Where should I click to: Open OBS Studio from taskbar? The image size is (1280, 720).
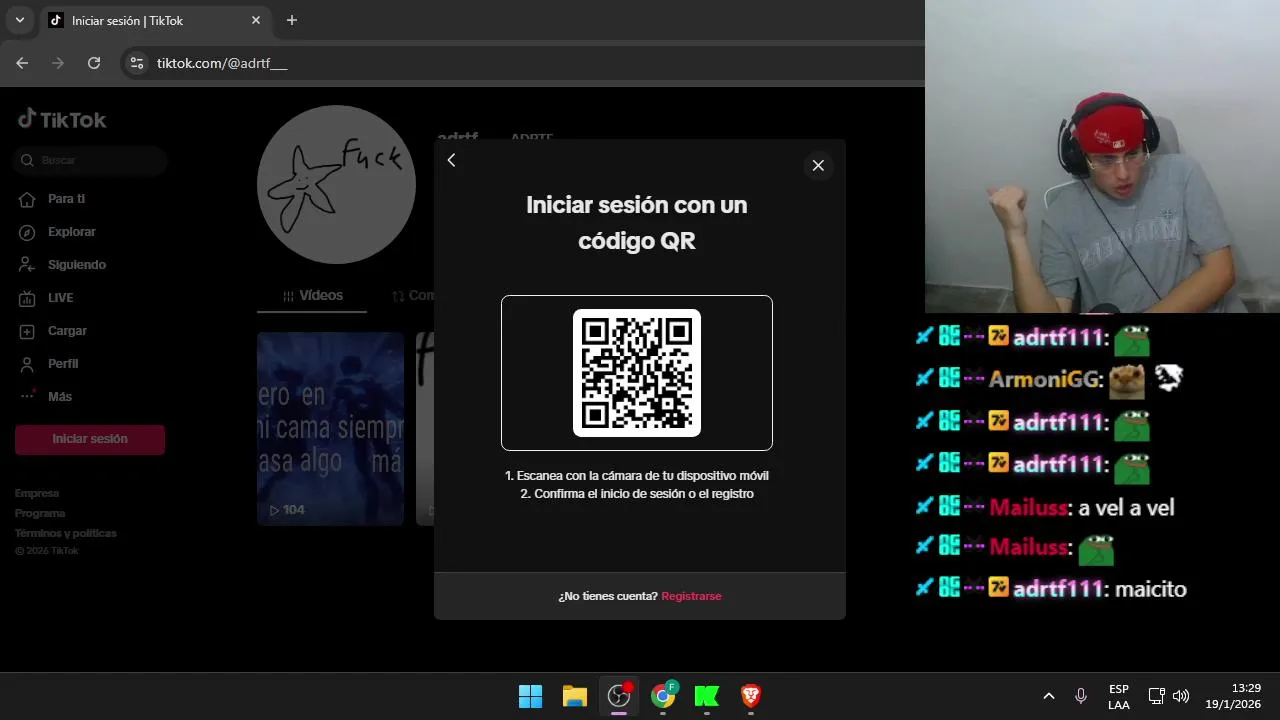coord(619,696)
